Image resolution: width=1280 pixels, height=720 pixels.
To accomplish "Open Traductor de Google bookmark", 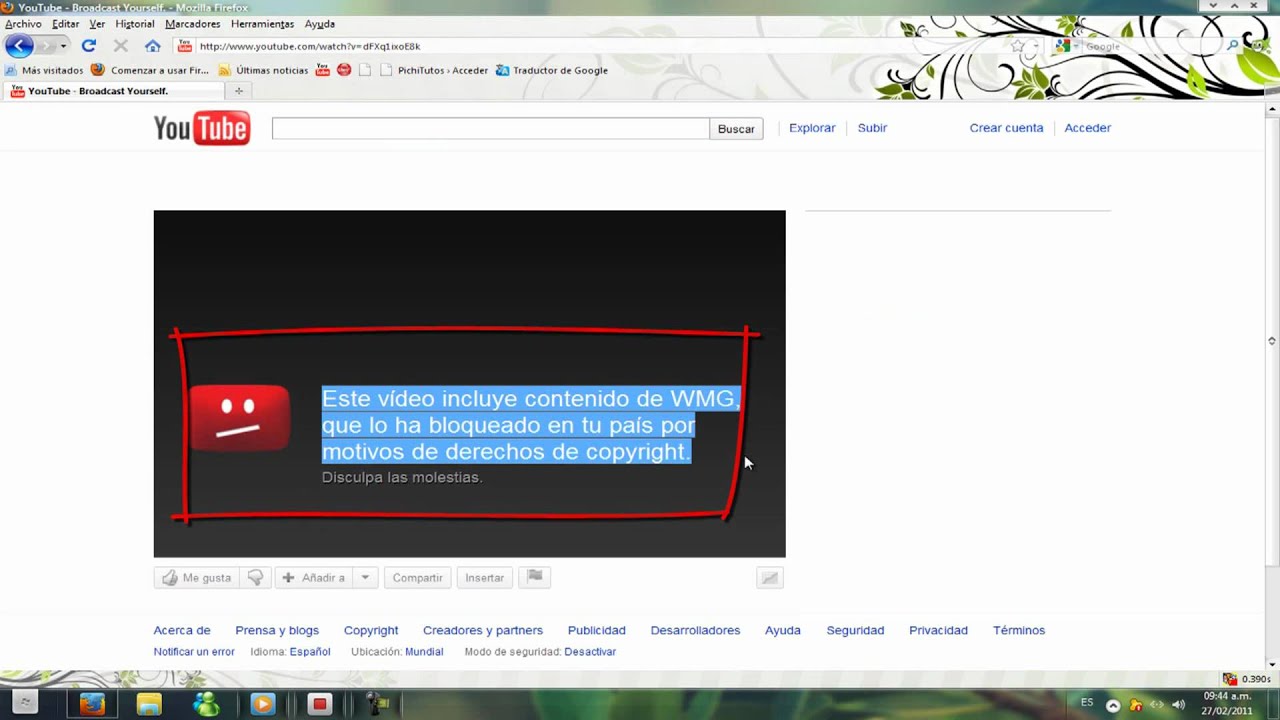I will pos(552,71).
